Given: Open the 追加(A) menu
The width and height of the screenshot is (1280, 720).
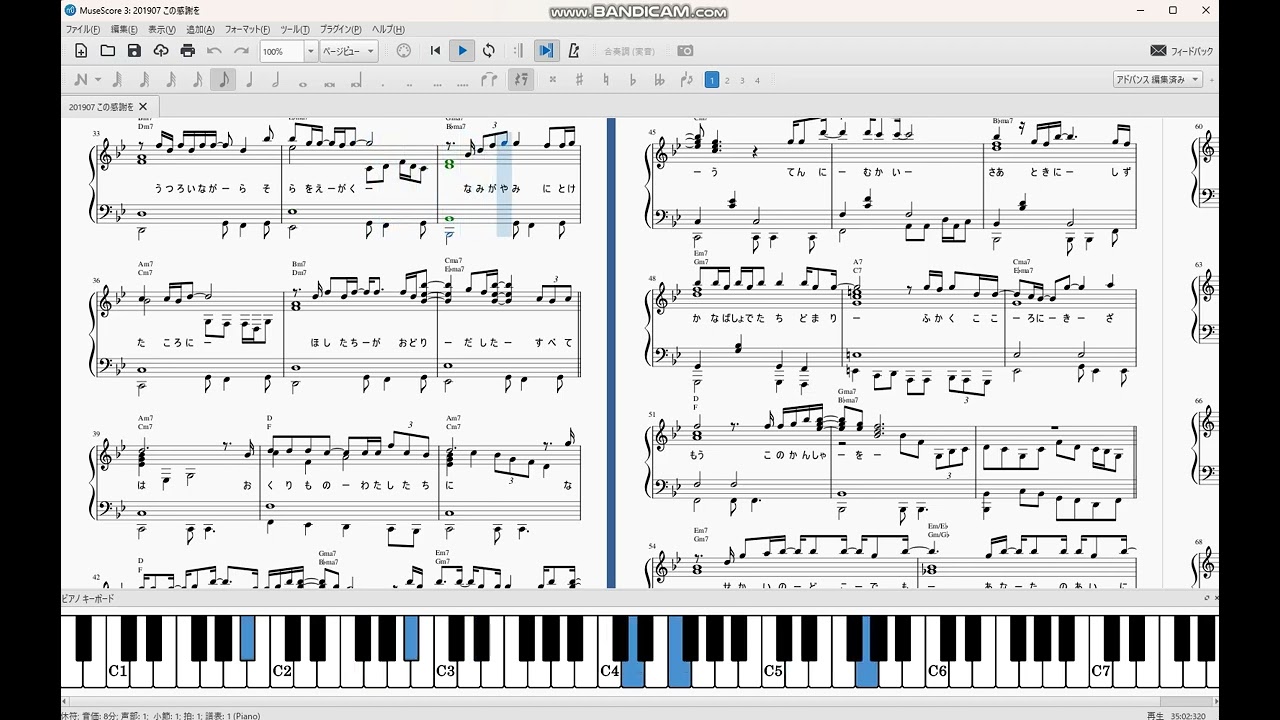Looking at the screenshot, I should pos(199,30).
